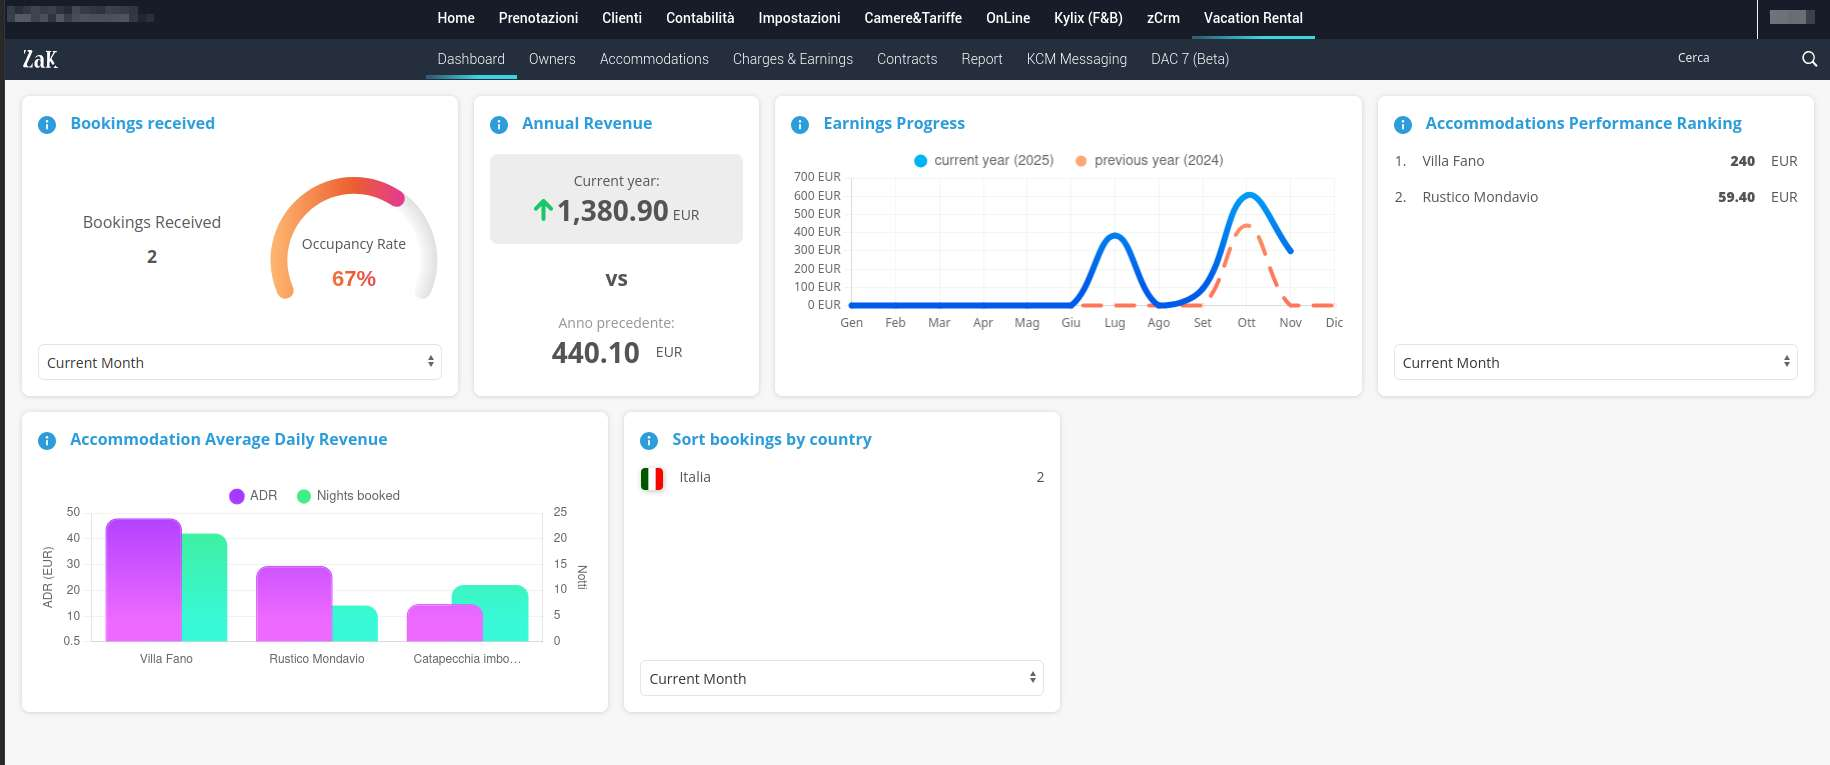Click the Italia flag icon
1830x765 pixels.
652,479
